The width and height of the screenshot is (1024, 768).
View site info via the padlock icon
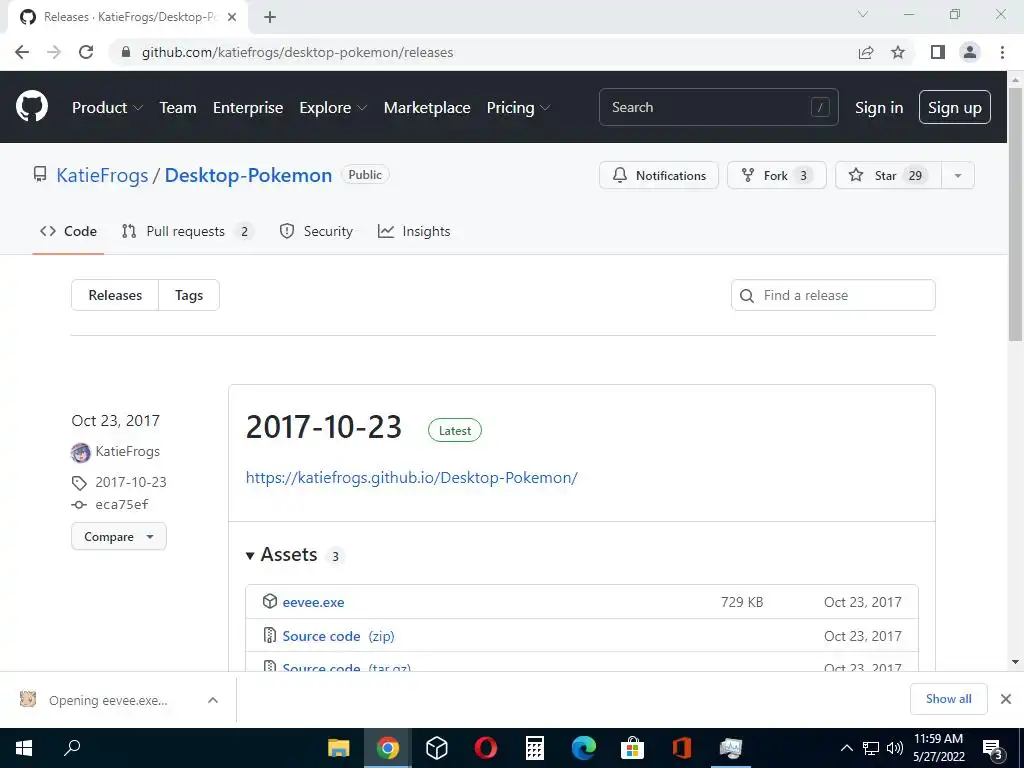[126, 52]
